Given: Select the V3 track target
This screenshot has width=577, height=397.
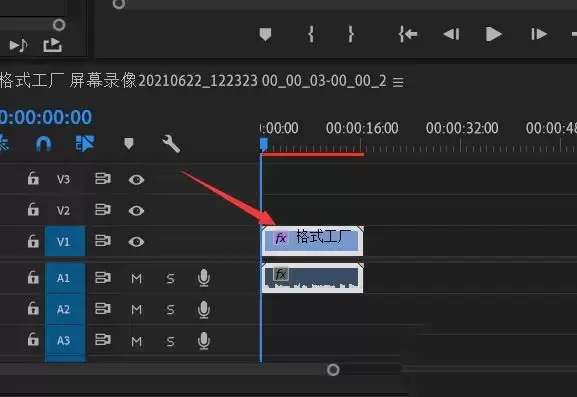Looking at the screenshot, I should click(63, 179).
